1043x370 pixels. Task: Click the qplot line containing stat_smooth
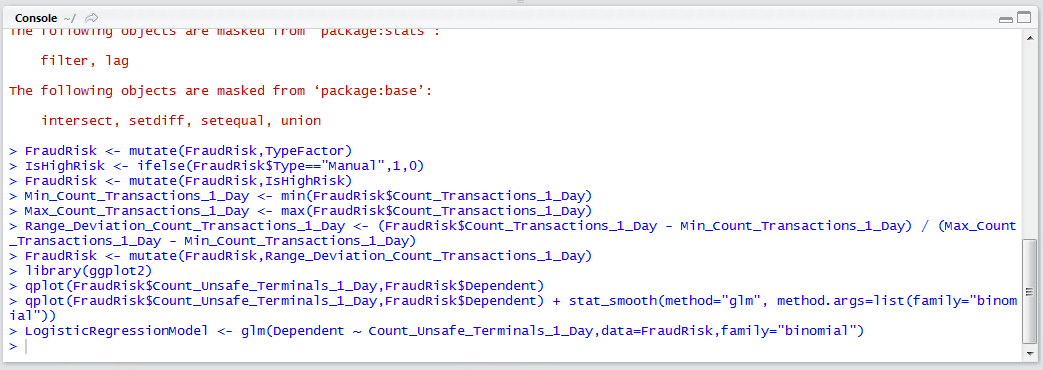click(512, 308)
